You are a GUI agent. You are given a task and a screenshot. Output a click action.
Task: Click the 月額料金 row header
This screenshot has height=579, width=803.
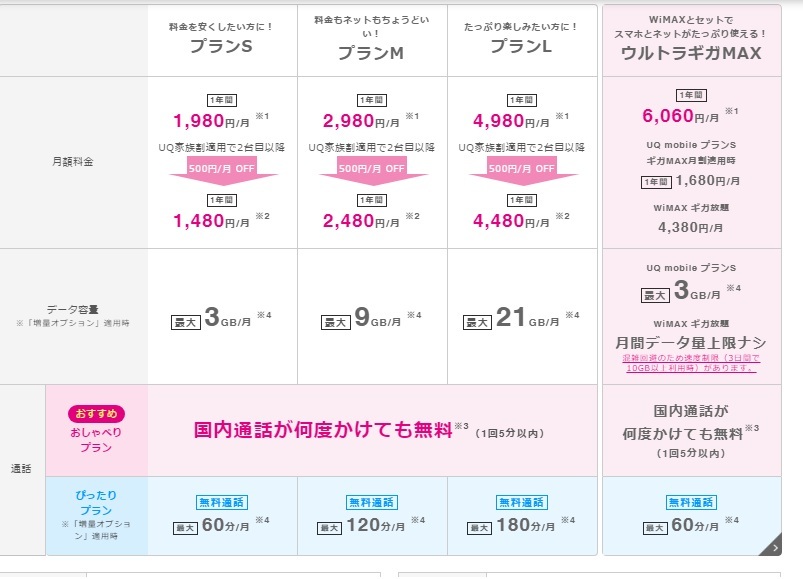point(76,160)
